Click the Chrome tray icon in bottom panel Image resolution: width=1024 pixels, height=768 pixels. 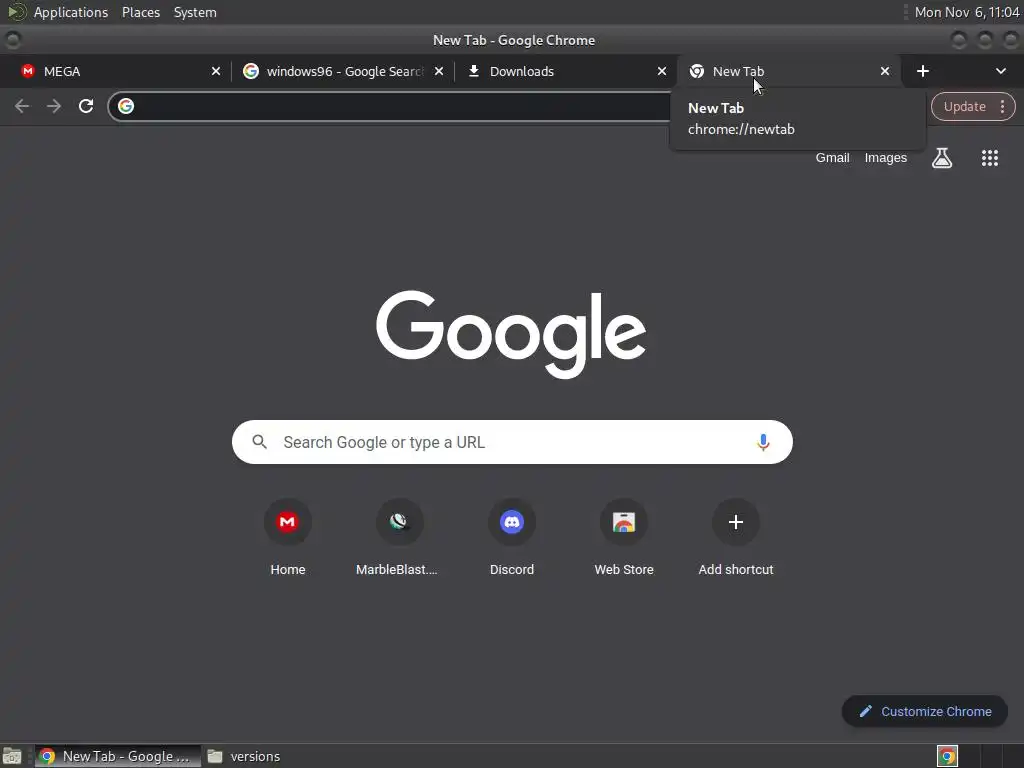(x=947, y=756)
